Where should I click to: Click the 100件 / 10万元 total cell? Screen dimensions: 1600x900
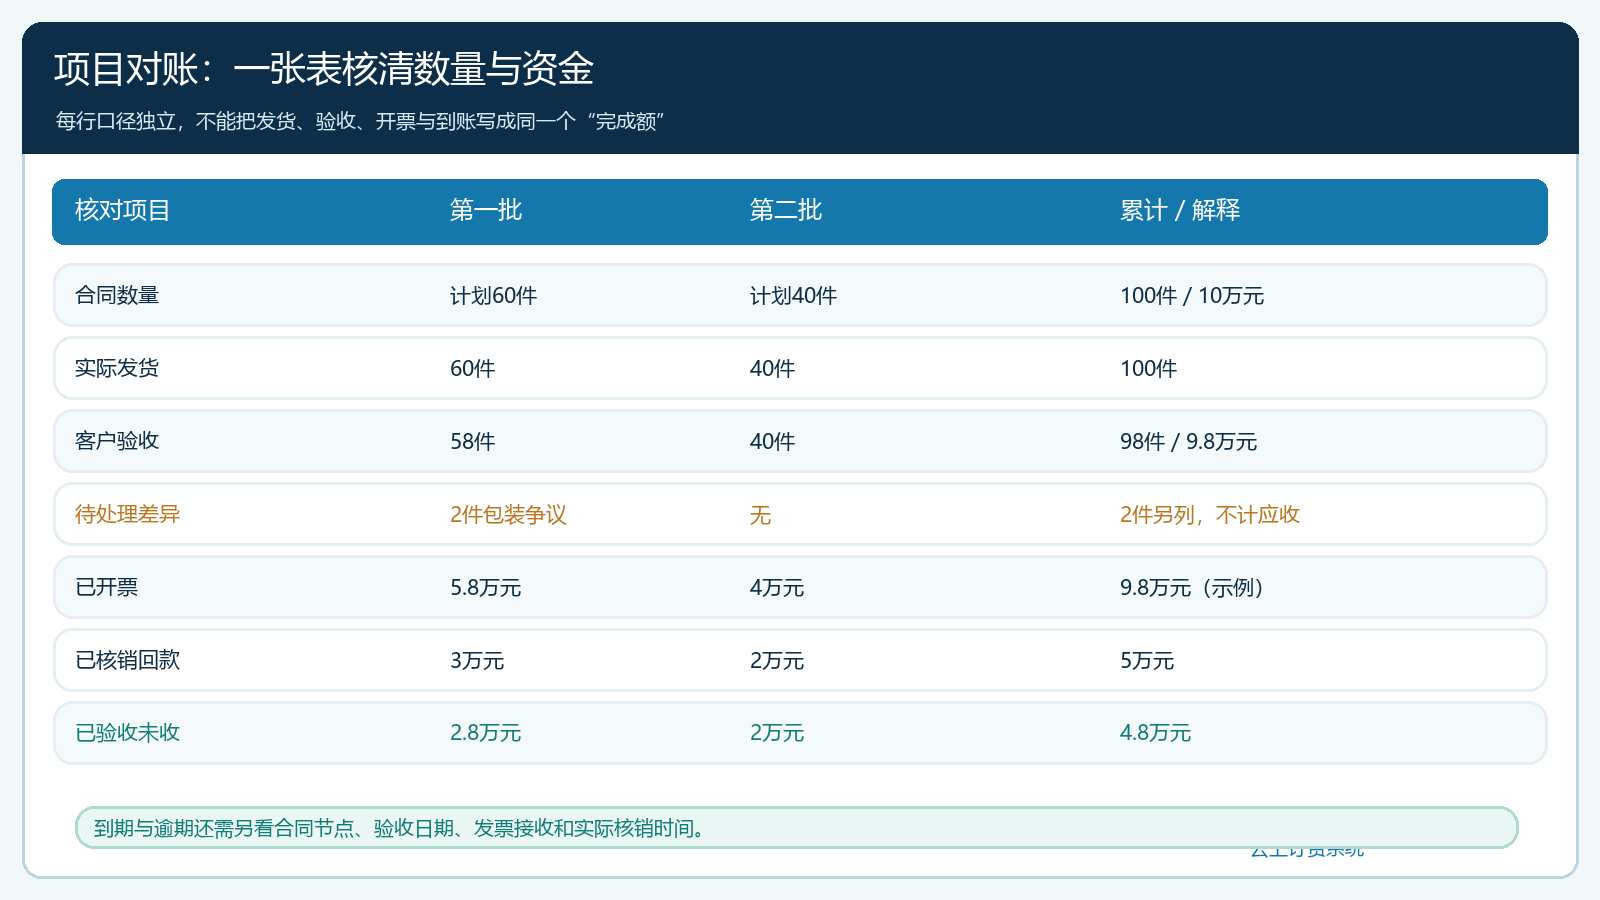[x=1192, y=296]
